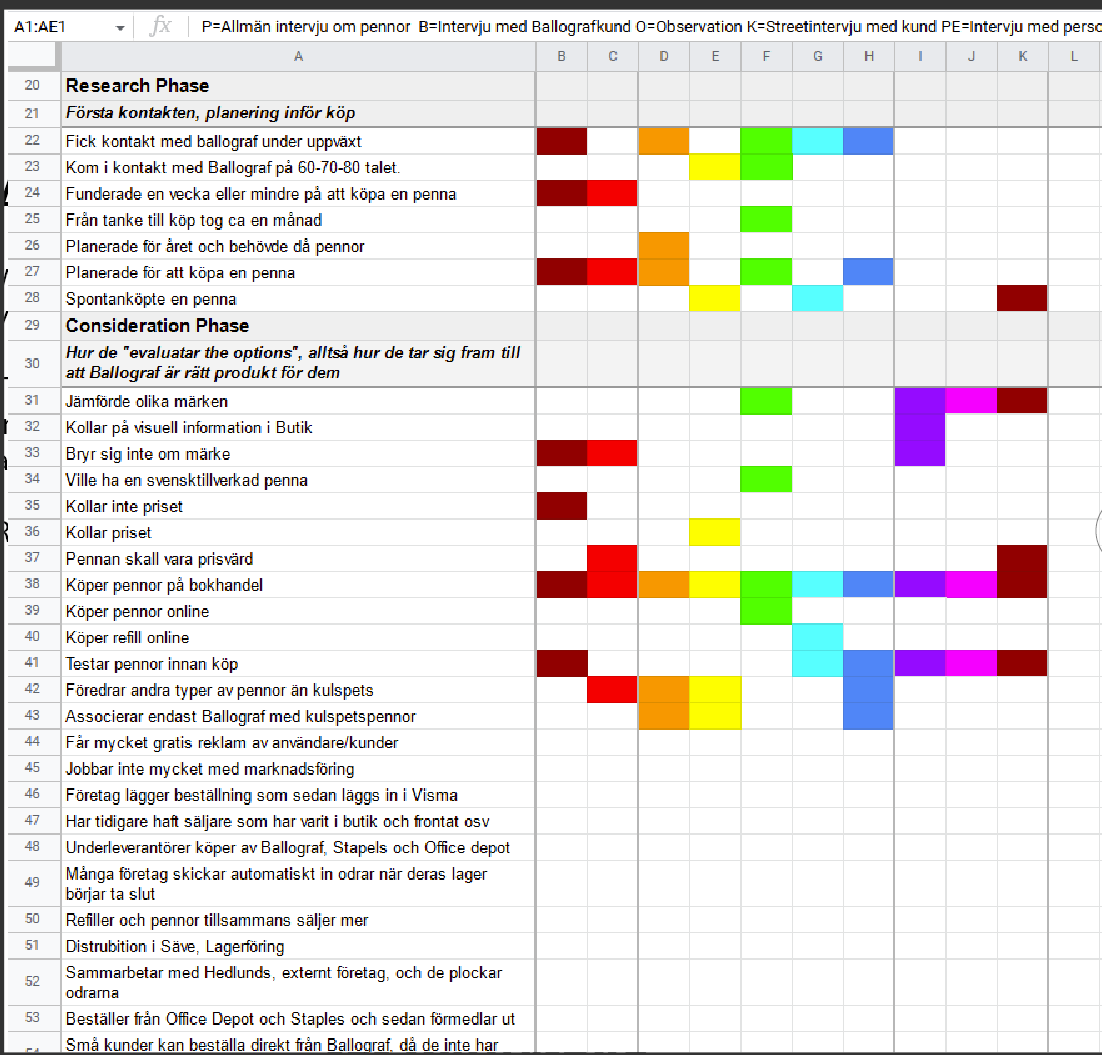Click the "Research Phase" heading cell
This screenshot has width=1102, height=1055.
point(299,86)
